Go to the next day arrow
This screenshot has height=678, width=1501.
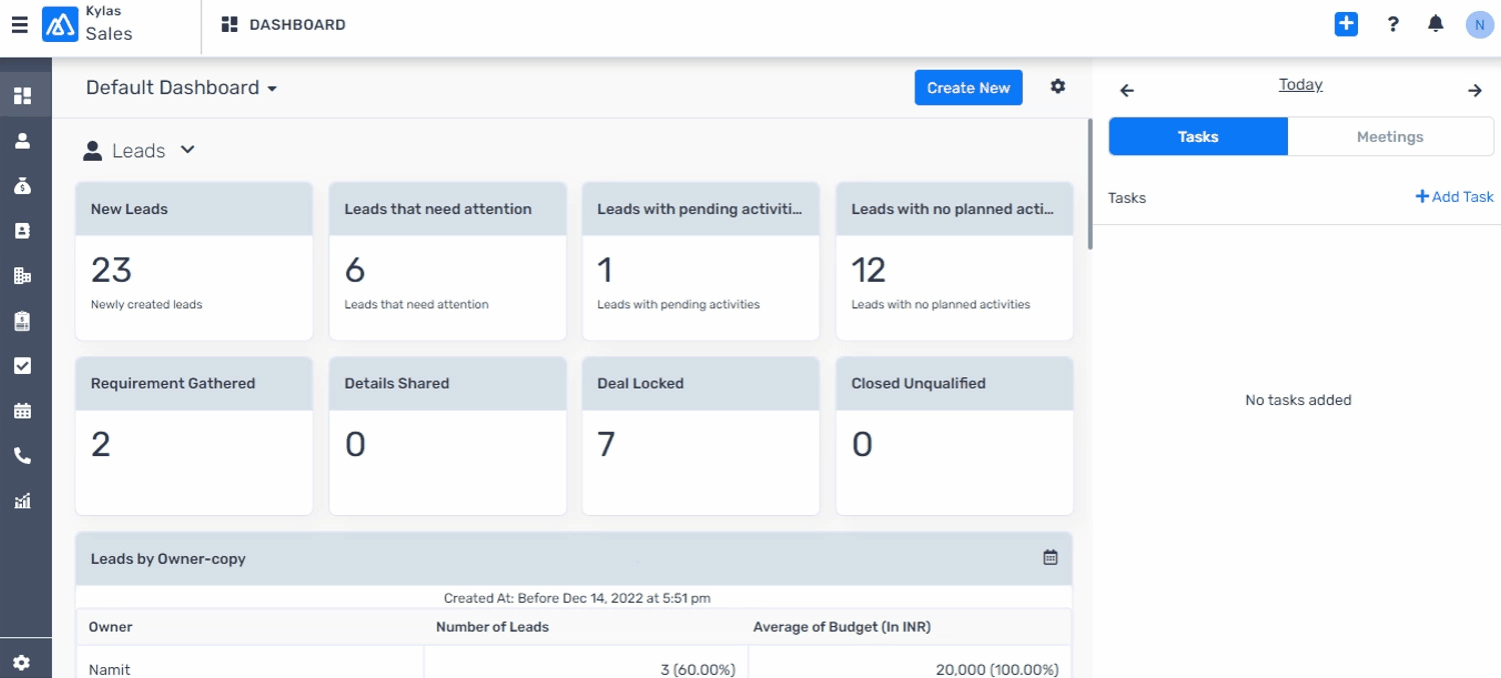pos(1474,91)
